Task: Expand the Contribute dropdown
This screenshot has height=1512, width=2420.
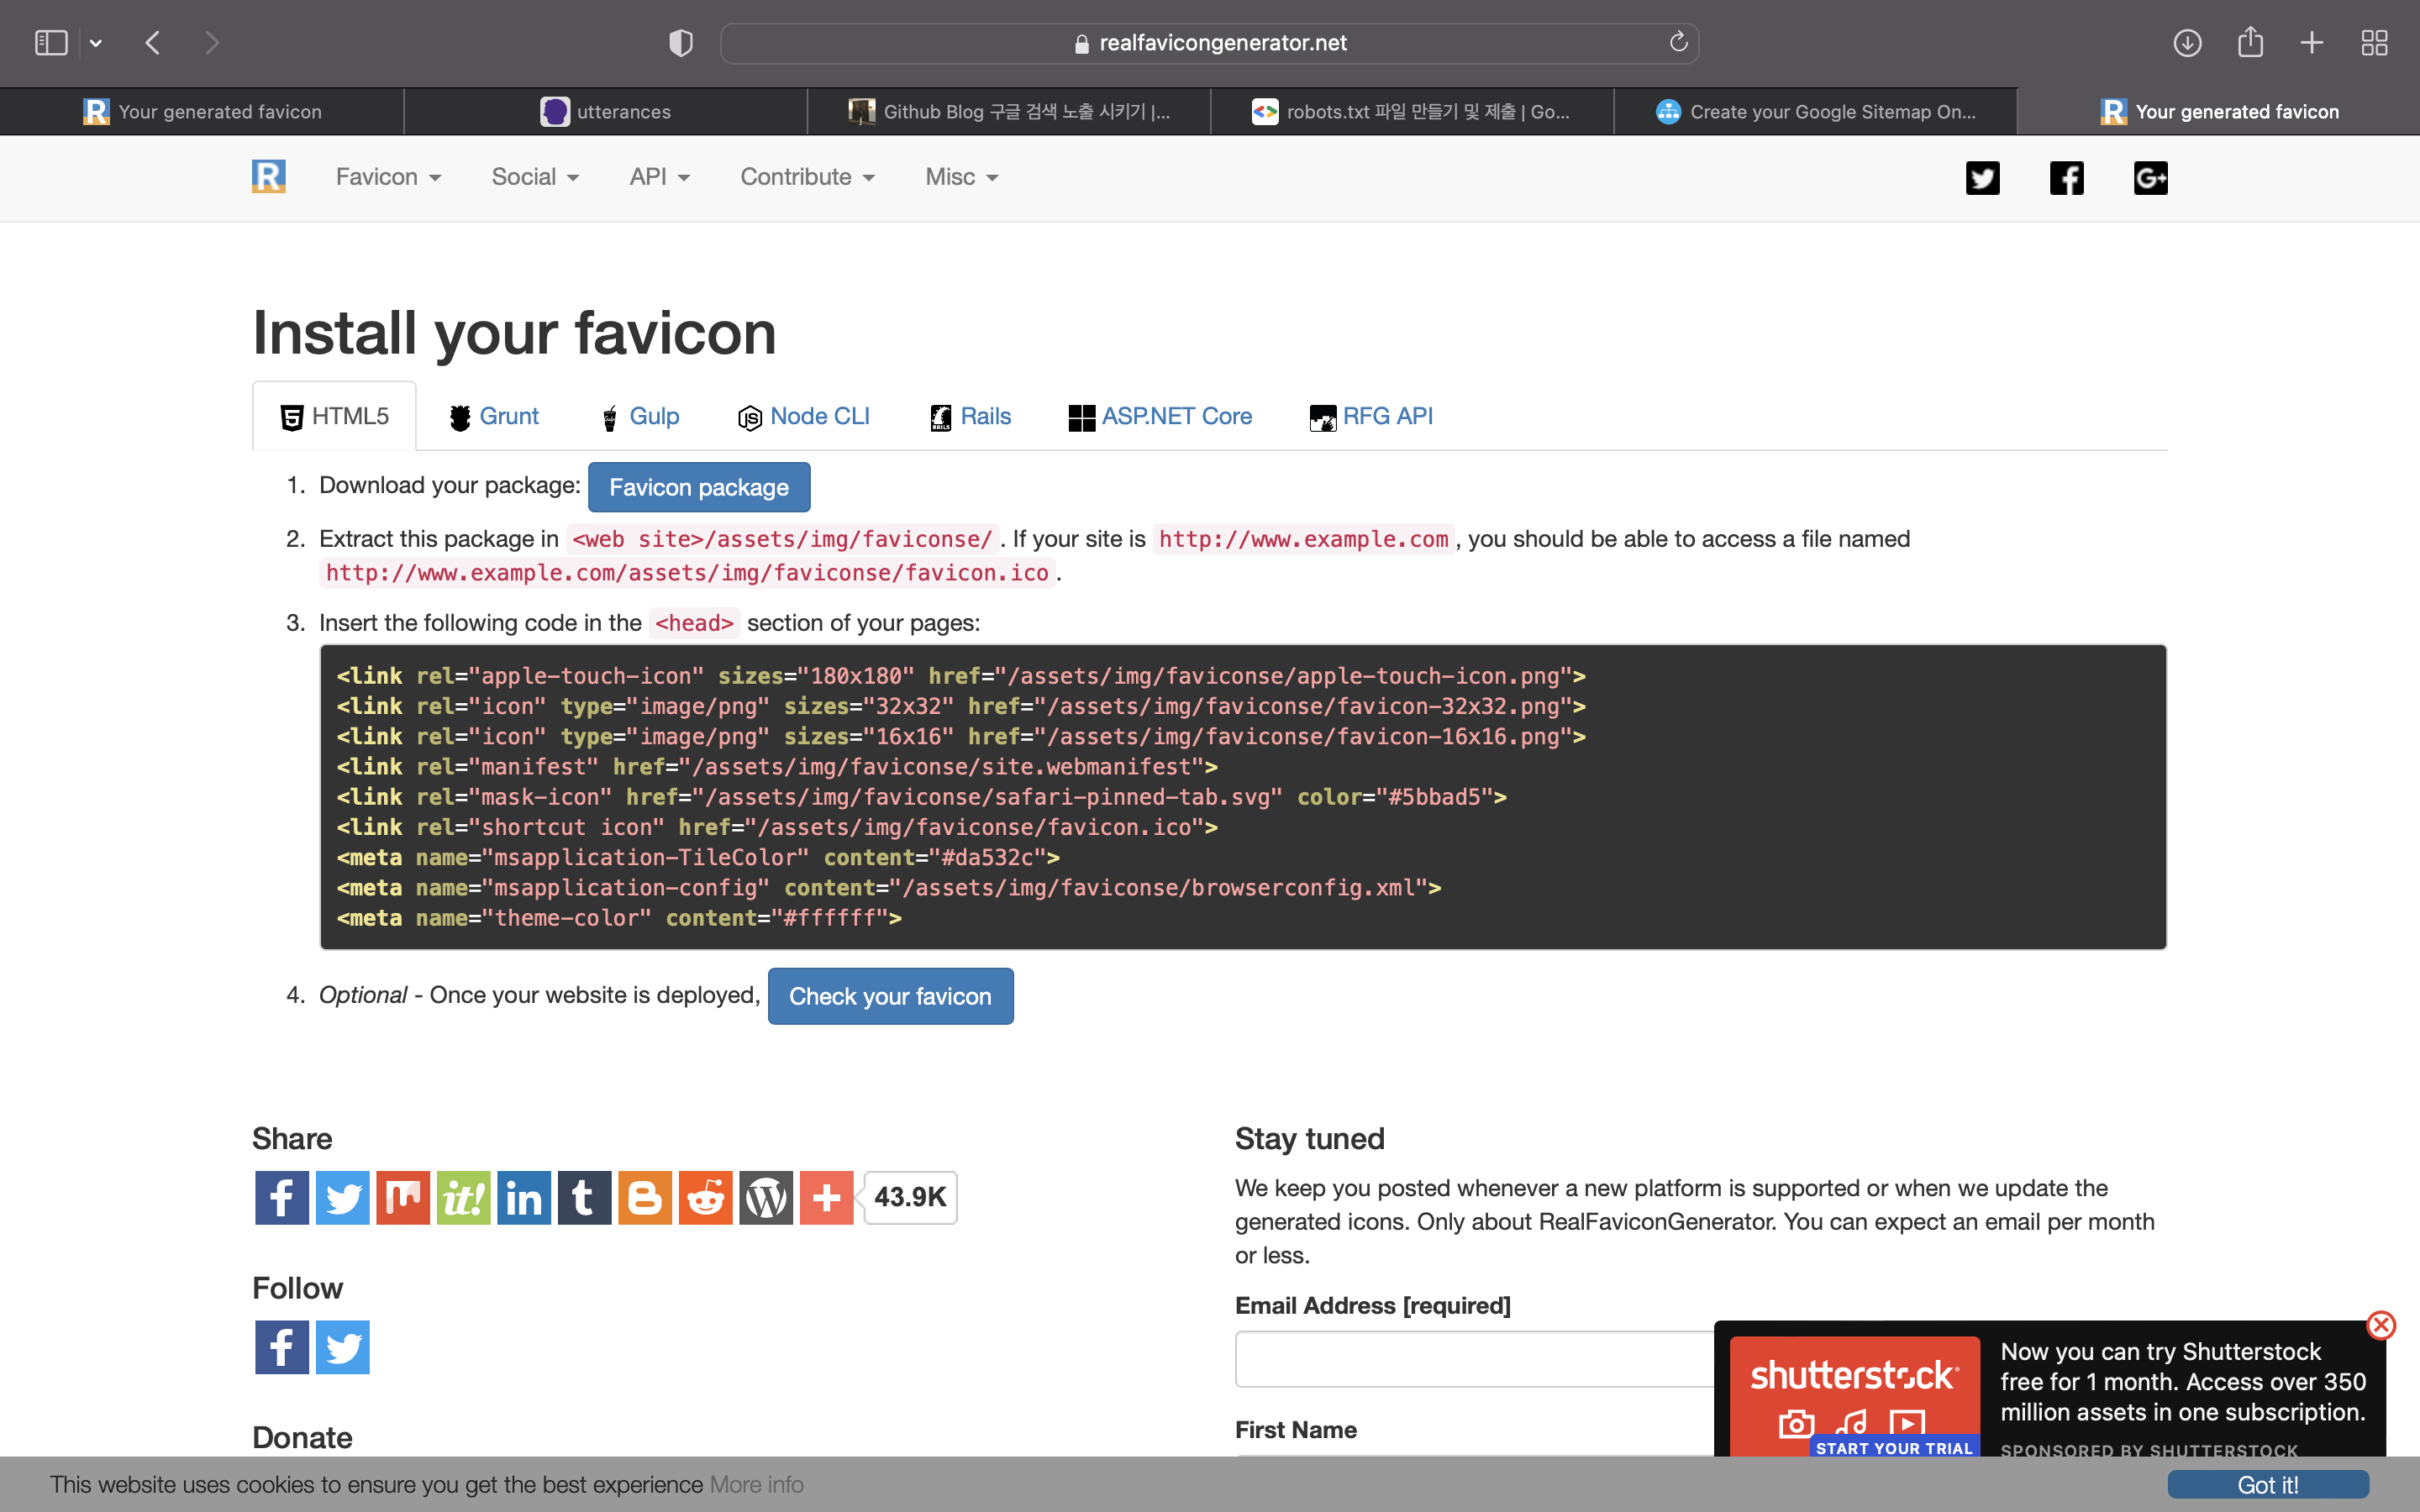Action: click(x=807, y=177)
